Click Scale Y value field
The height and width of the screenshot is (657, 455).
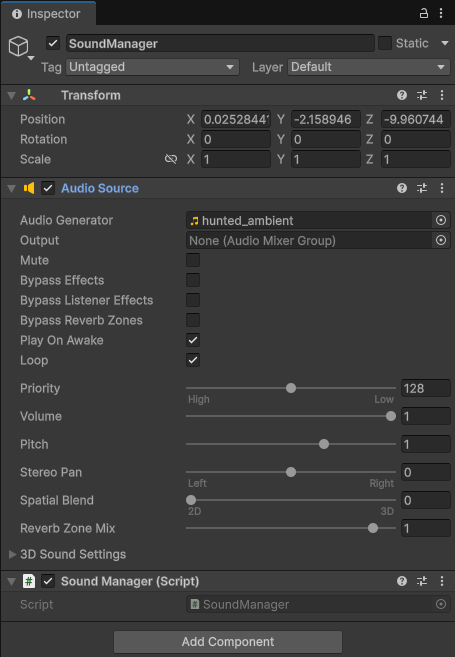tap(326, 159)
